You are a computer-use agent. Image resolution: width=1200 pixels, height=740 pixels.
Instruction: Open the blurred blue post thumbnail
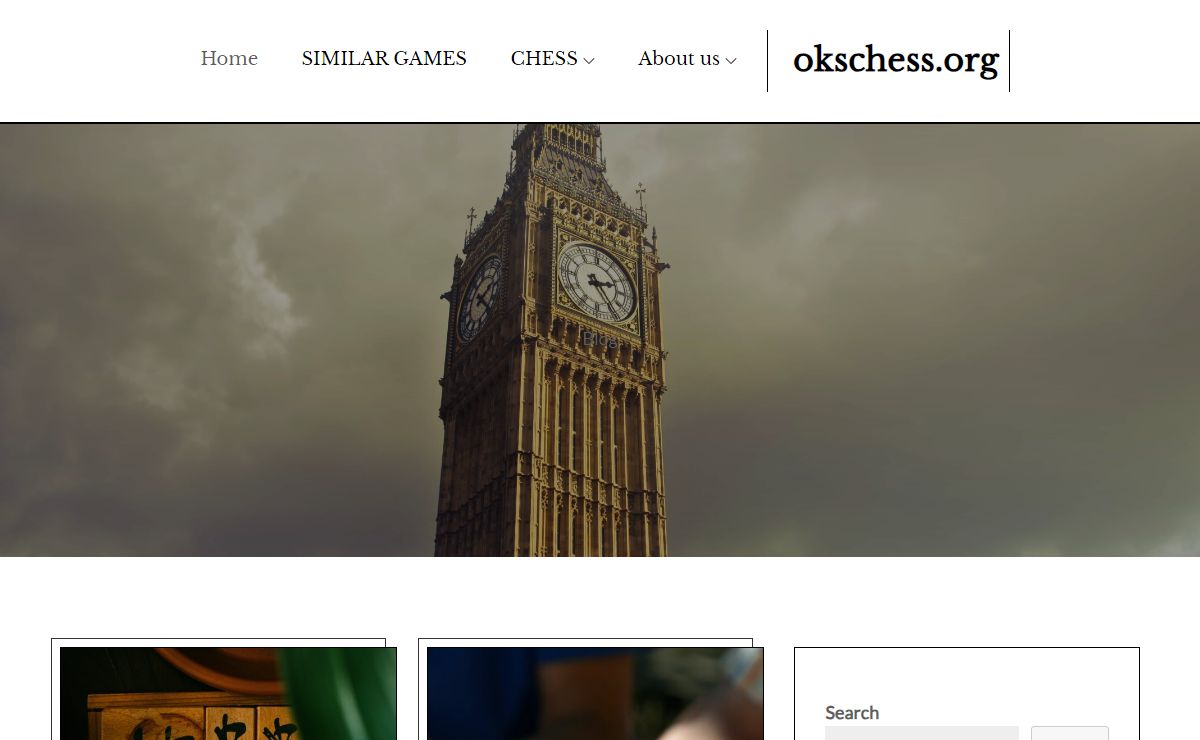click(x=595, y=693)
